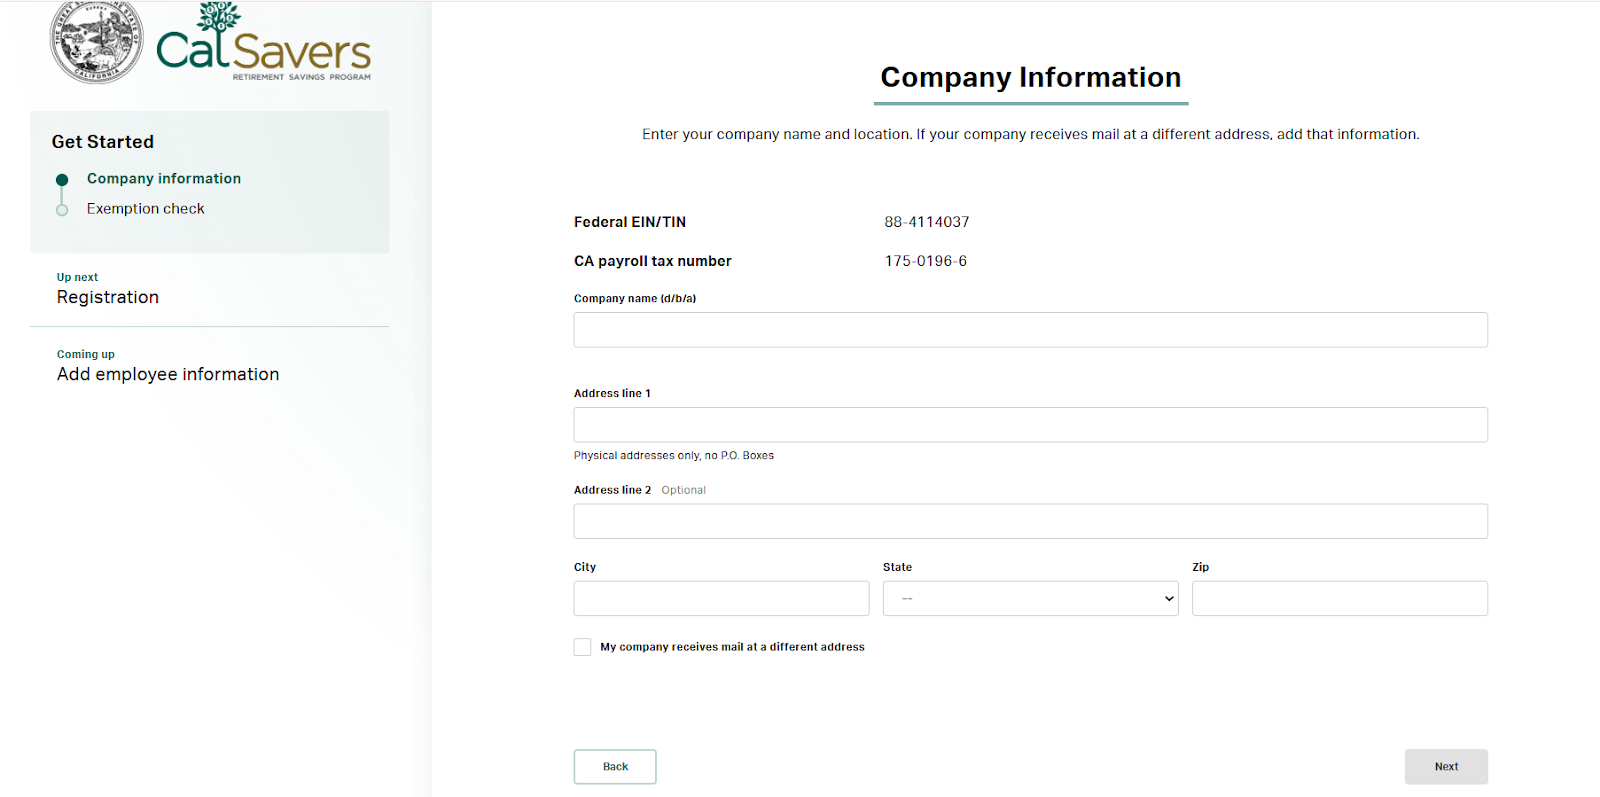Image resolution: width=1600 pixels, height=797 pixels.
Task: Enable 'My company receives mail at a different address'
Action: (x=582, y=647)
